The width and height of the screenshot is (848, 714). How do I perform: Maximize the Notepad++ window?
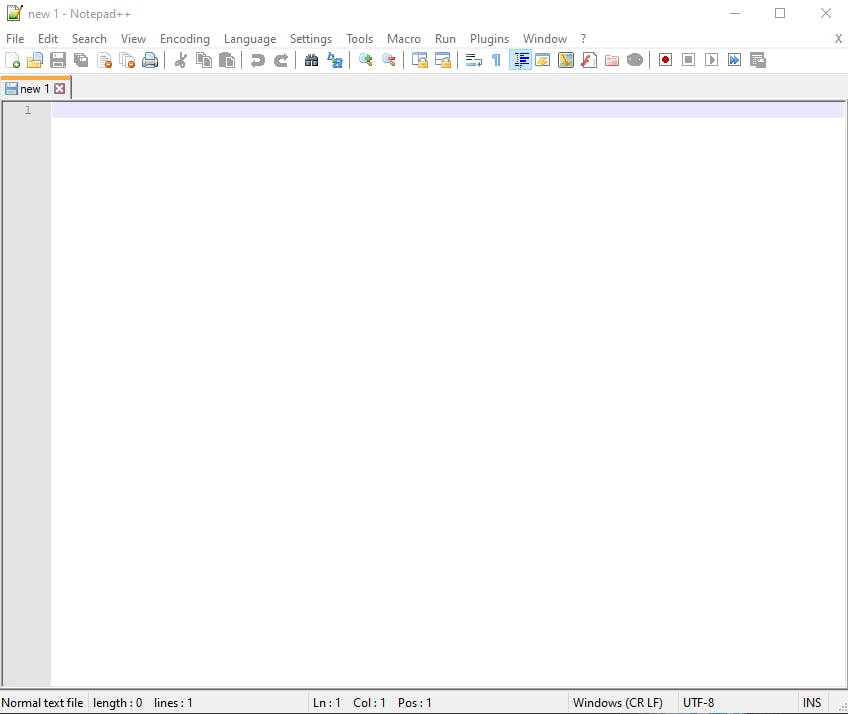point(780,13)
